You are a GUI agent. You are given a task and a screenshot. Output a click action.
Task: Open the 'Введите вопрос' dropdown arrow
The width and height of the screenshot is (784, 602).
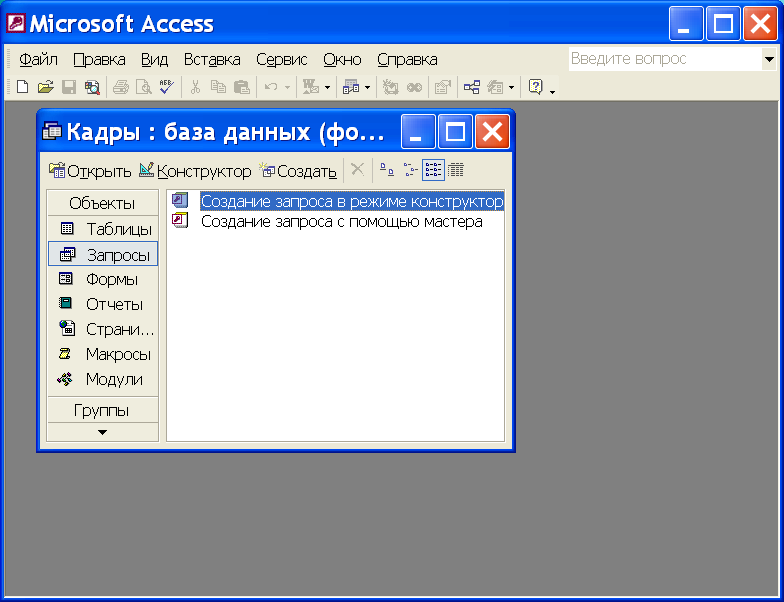tap(769, 60)
